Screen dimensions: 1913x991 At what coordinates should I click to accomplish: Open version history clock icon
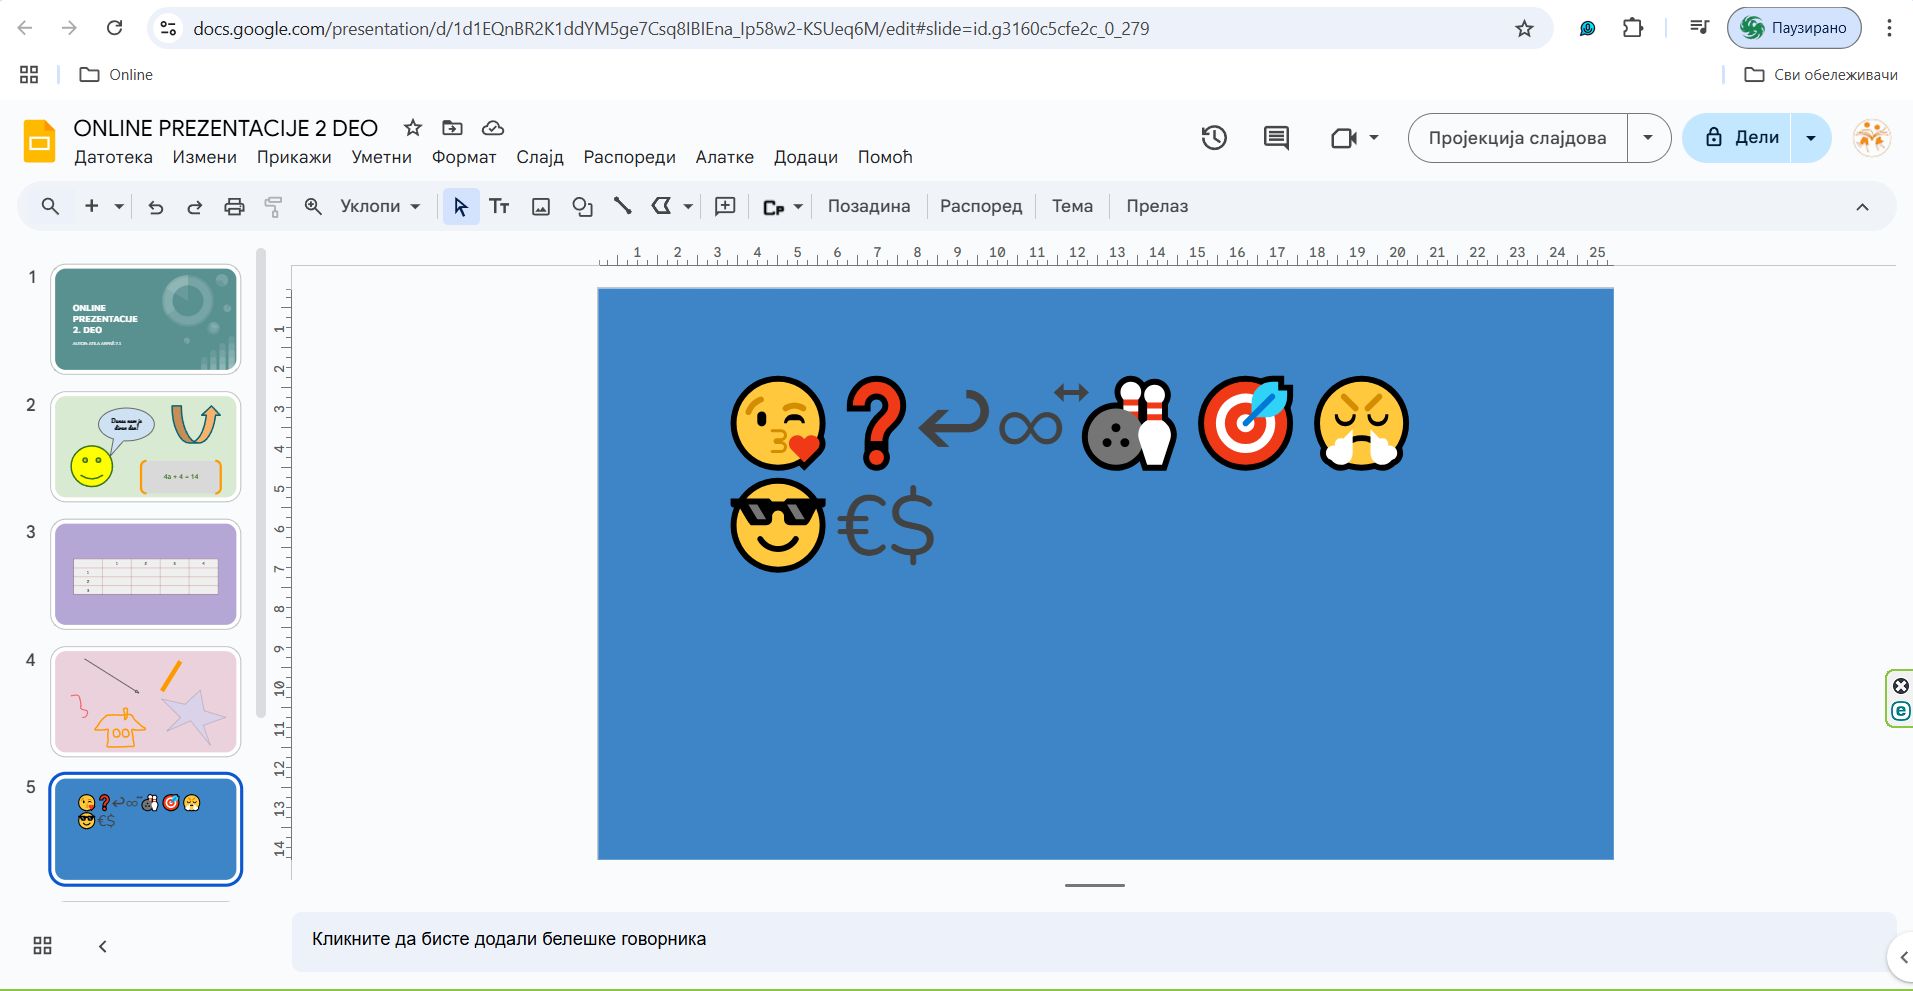point(1214,138)
